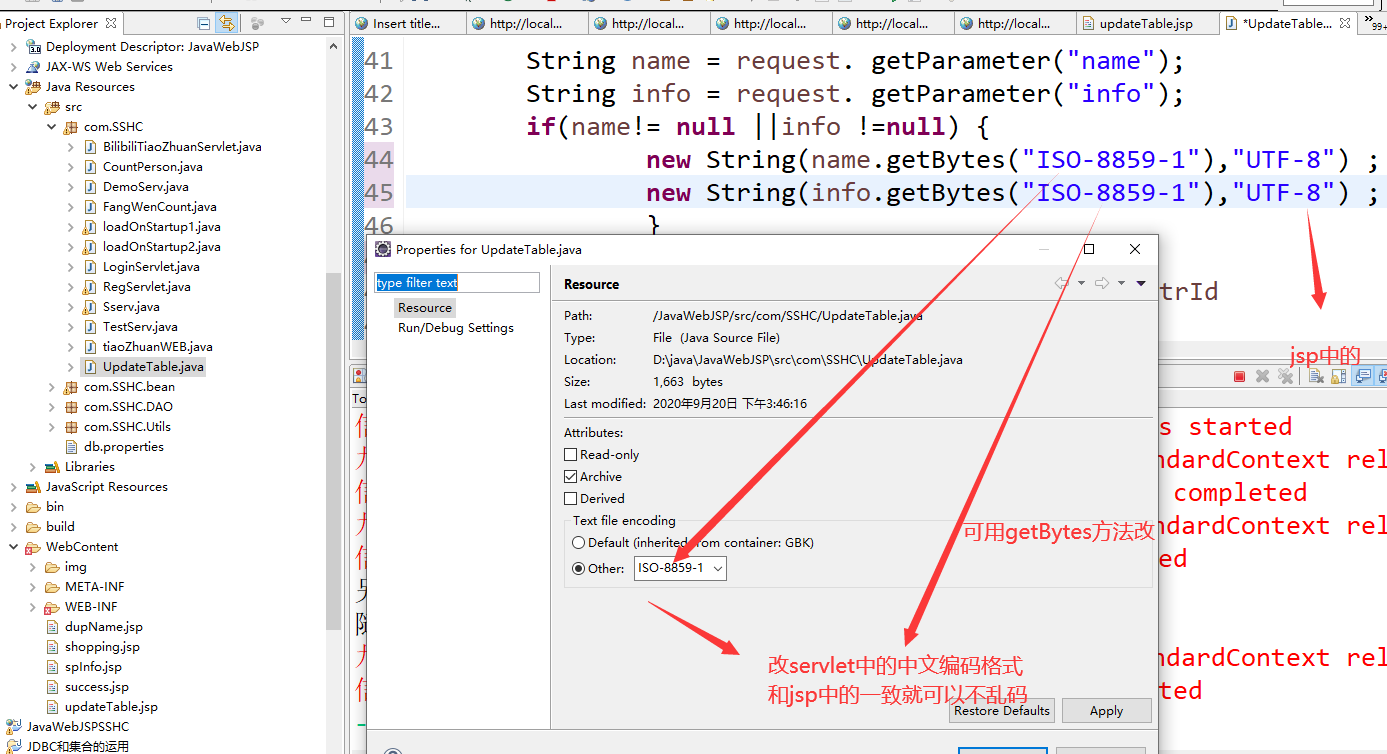Open Project Explorer view menu

click(x=286, y=22)
